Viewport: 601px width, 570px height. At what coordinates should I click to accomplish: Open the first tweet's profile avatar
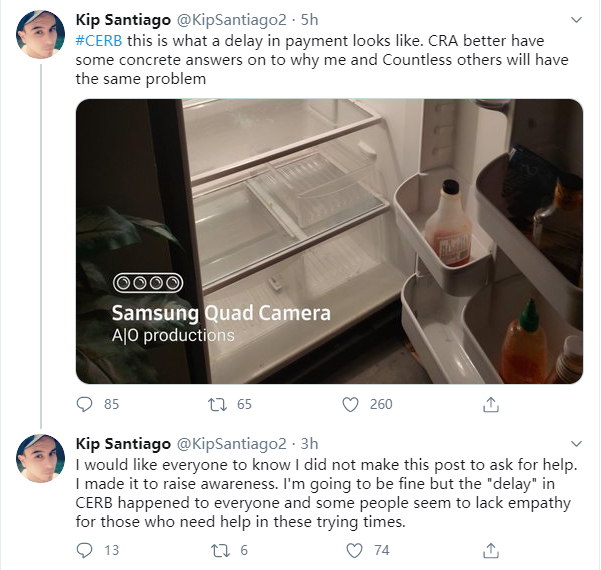[41, 39]
